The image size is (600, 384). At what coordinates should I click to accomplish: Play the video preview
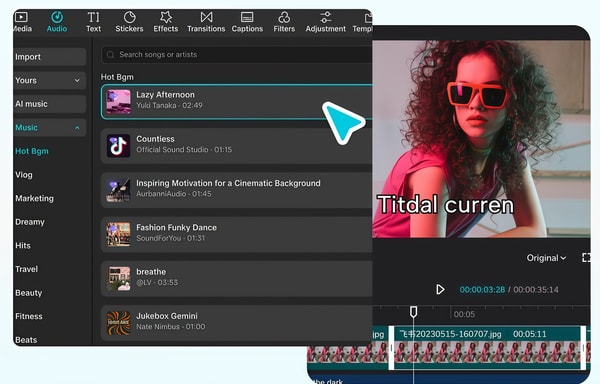(x=440, y=290)
